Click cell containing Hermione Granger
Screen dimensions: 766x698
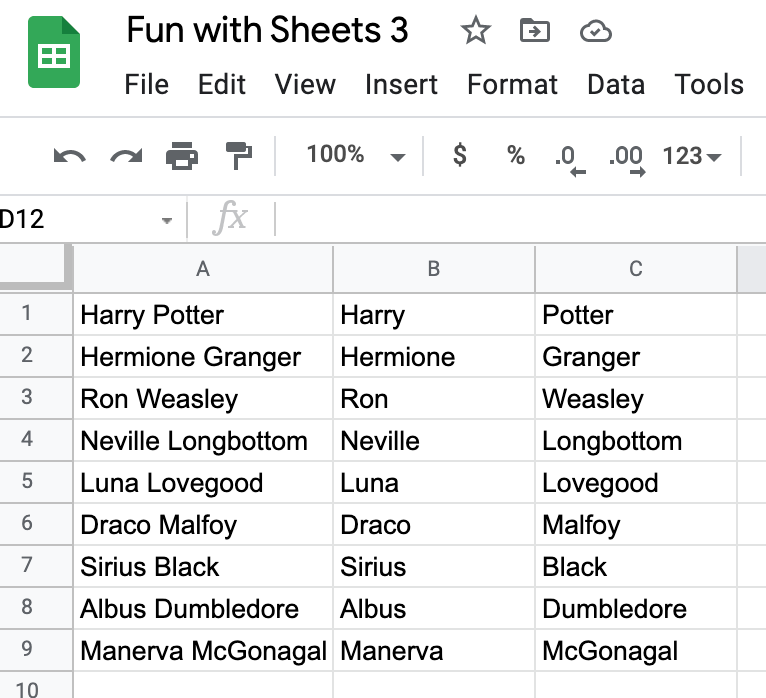click(203, 357)
